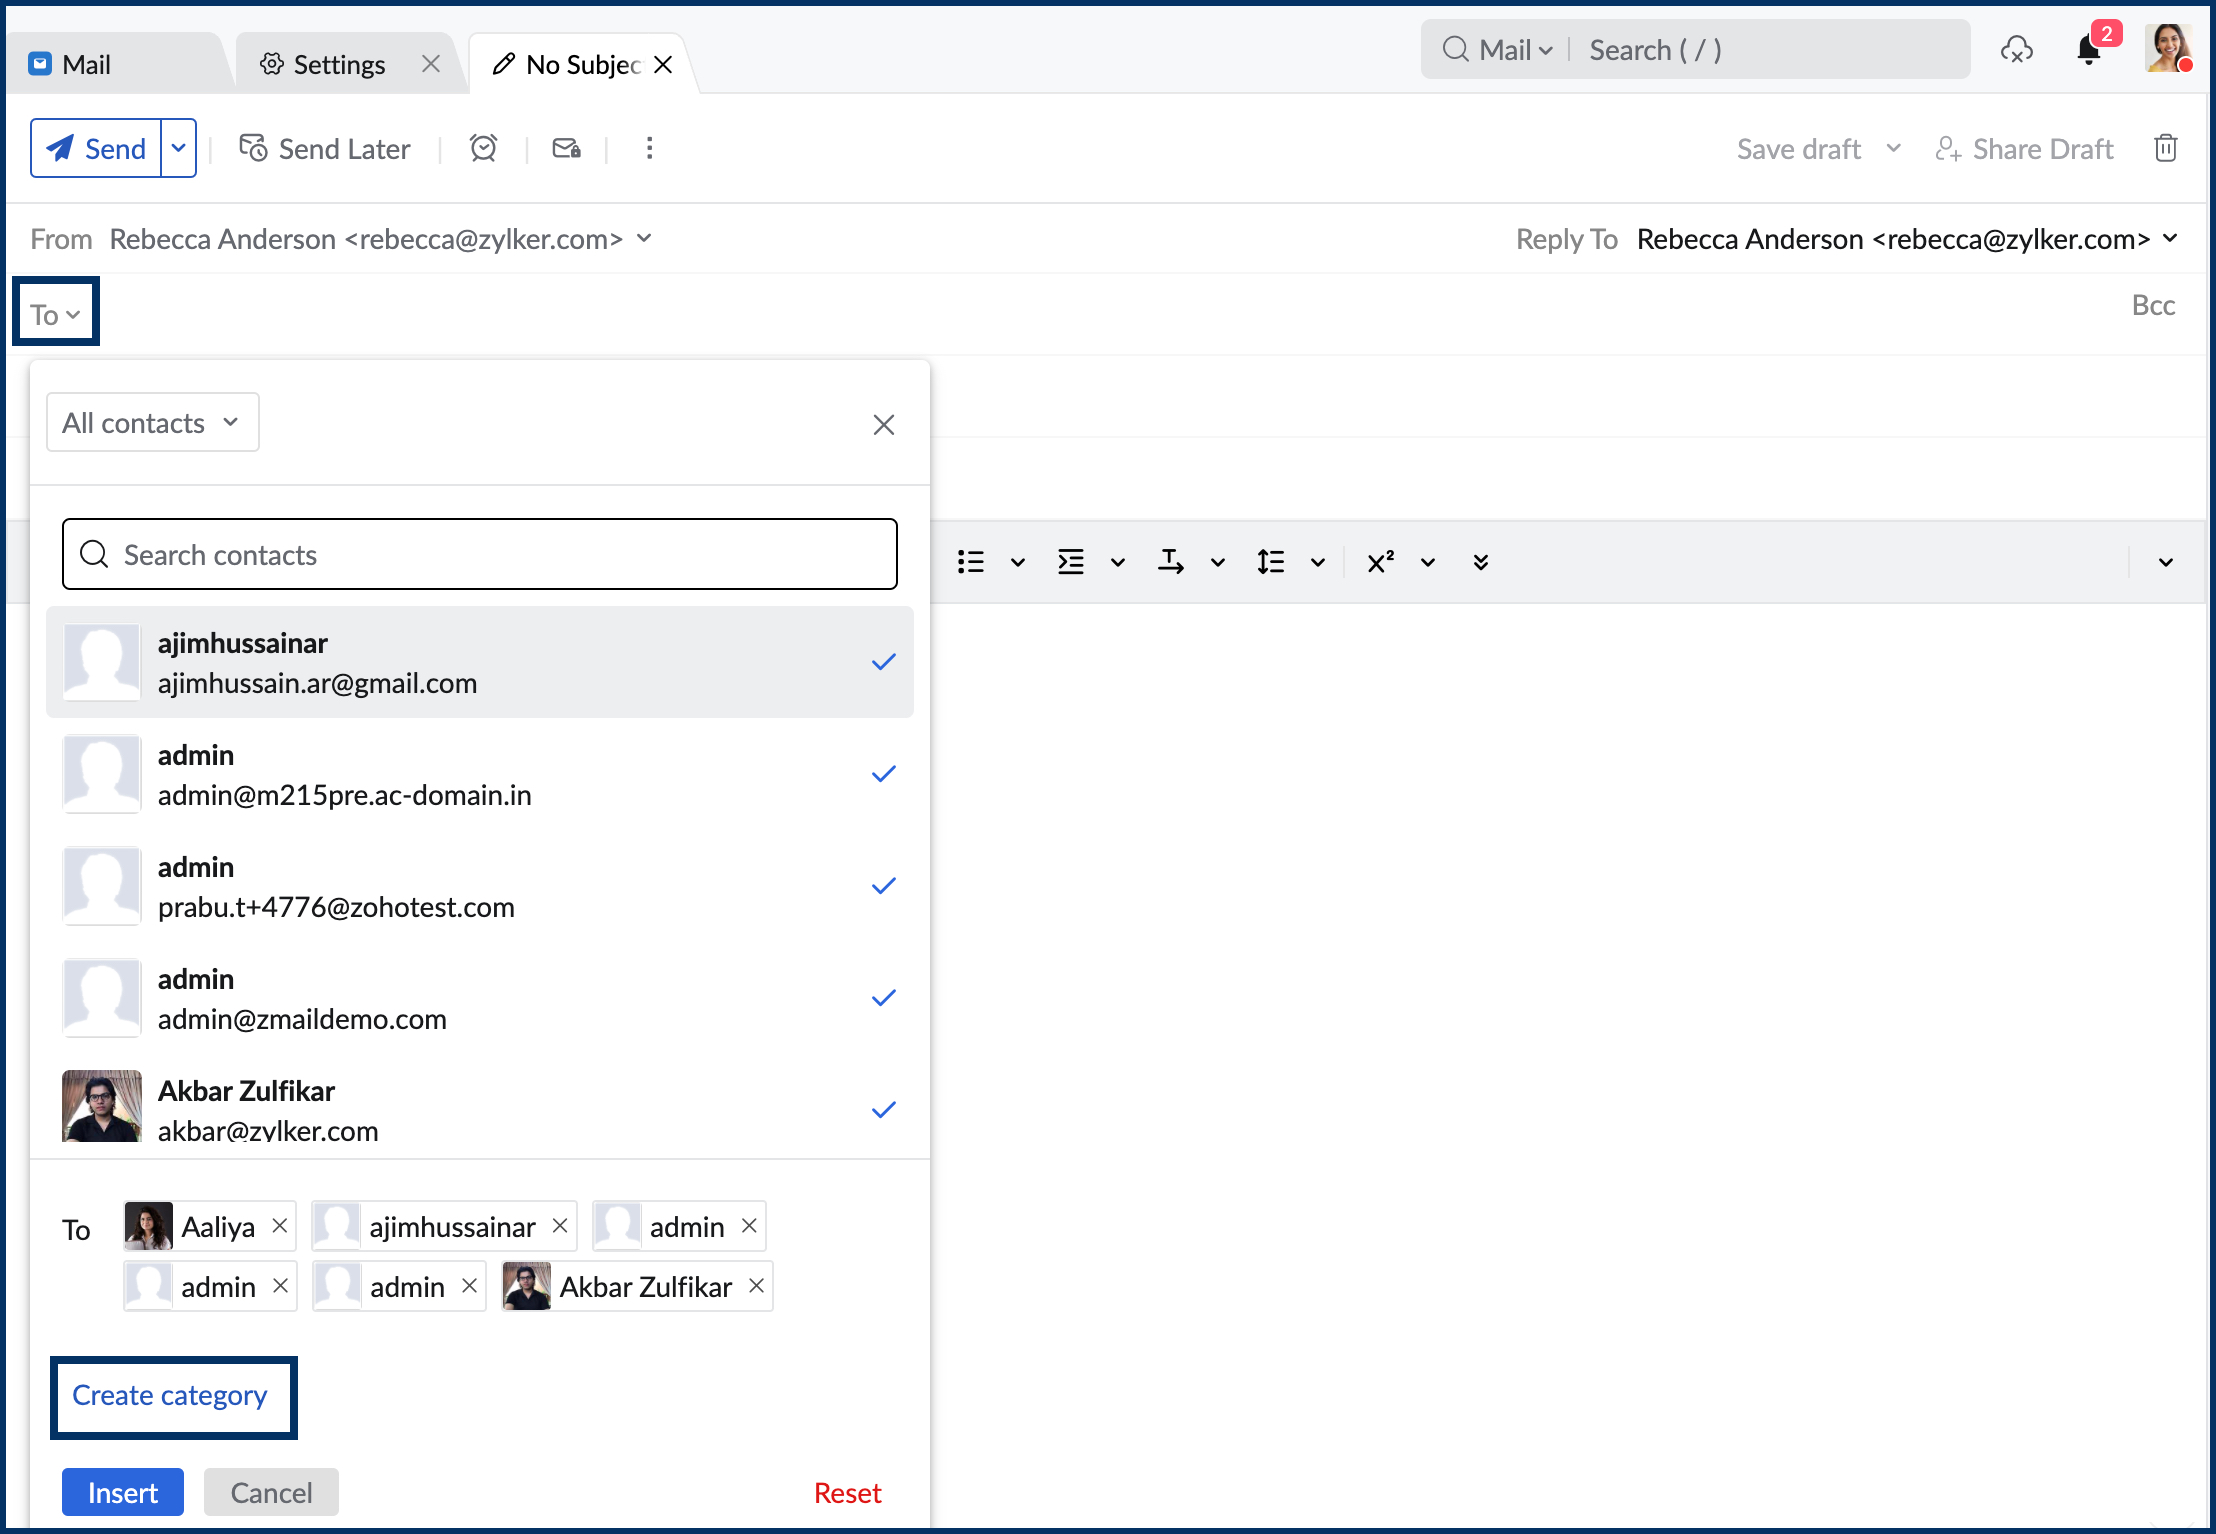The height and width of the screenshot is (1534, 2216).
Task: Uncheck Akbar Zulfikar in contact list
Action: click(883, 1110)
